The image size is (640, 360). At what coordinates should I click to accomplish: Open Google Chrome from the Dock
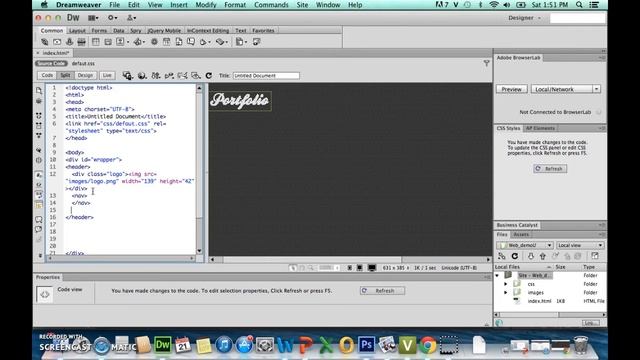pyautogui.click(x=428, y=345)
